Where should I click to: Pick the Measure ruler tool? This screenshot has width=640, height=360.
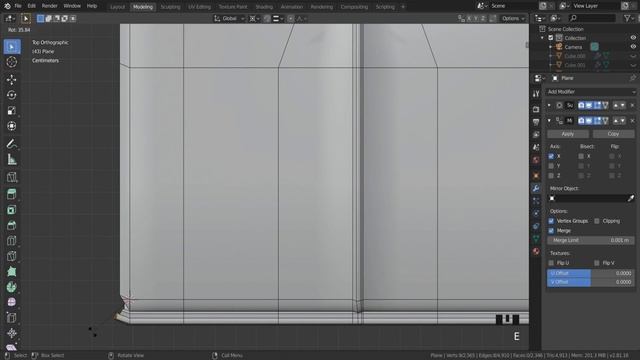12,160
